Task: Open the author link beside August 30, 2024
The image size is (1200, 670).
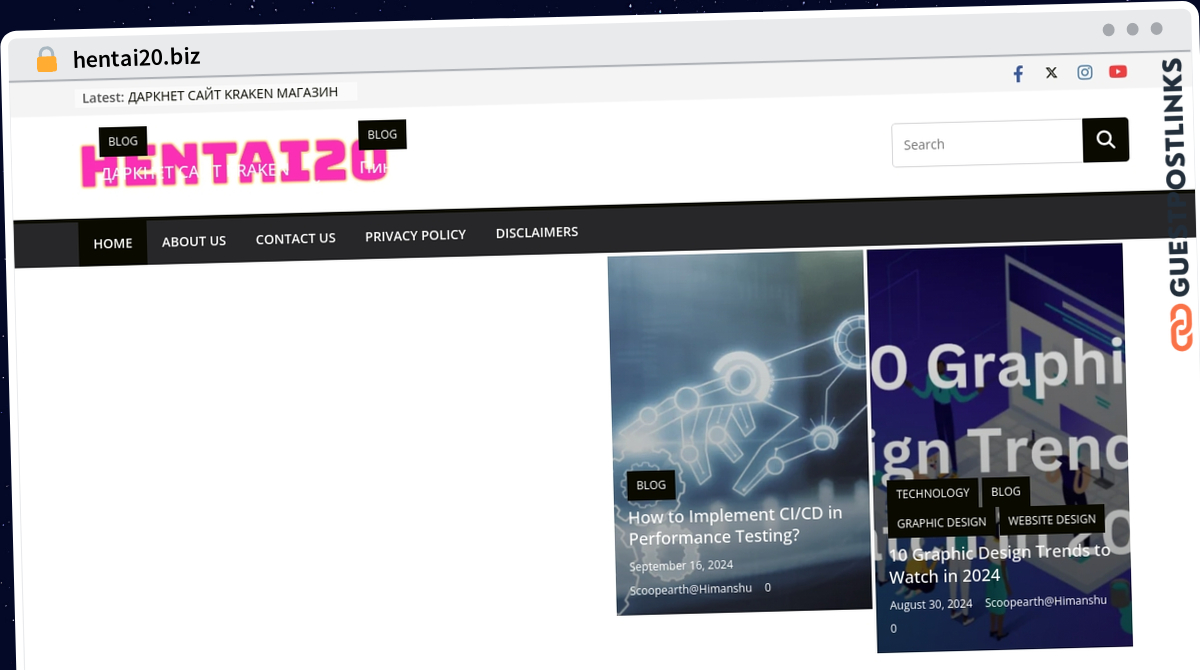Action: [1046, 601]
